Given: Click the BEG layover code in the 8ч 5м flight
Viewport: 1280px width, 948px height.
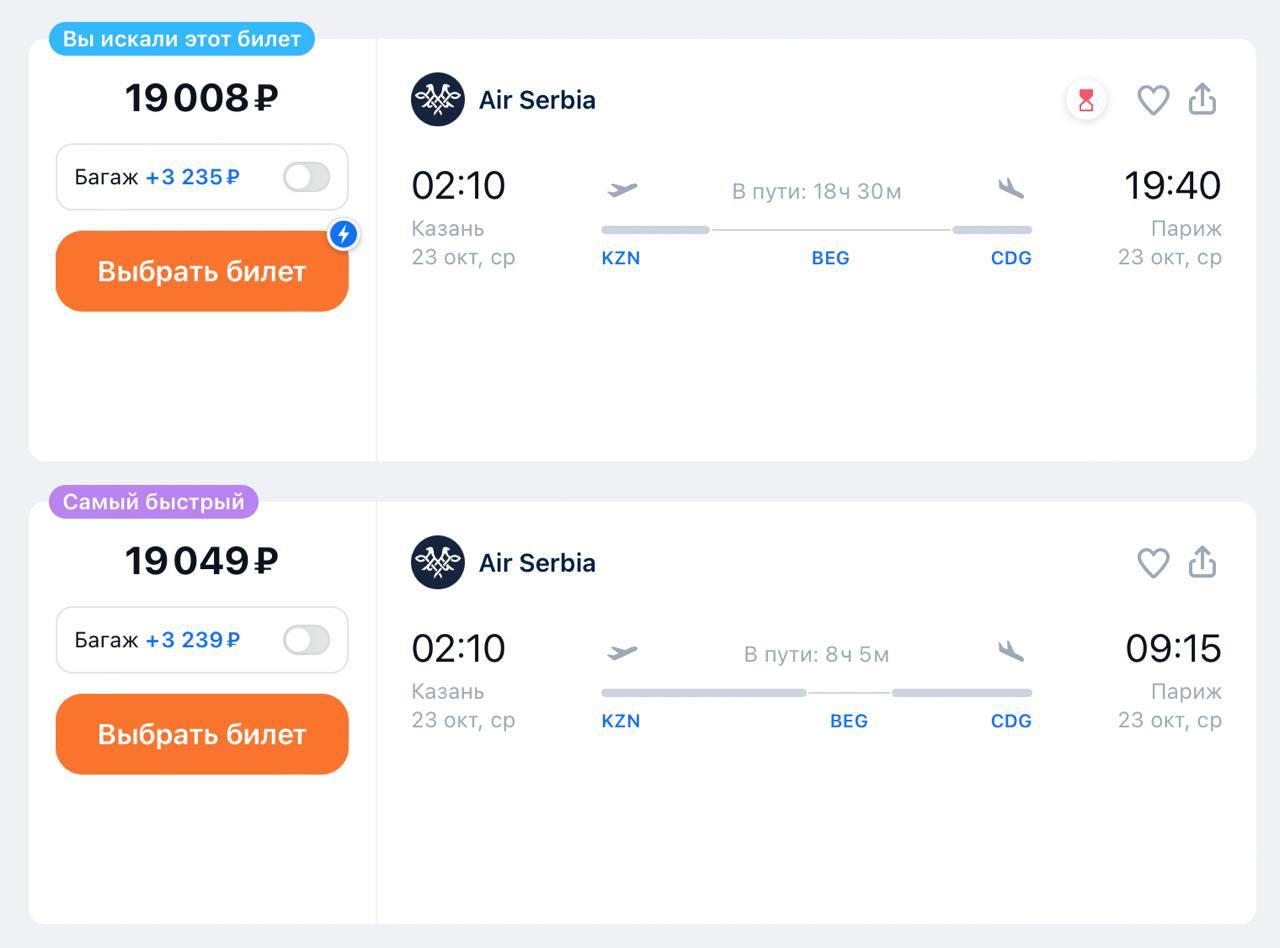Looking at the screenshot, I should tap(849, 721).
